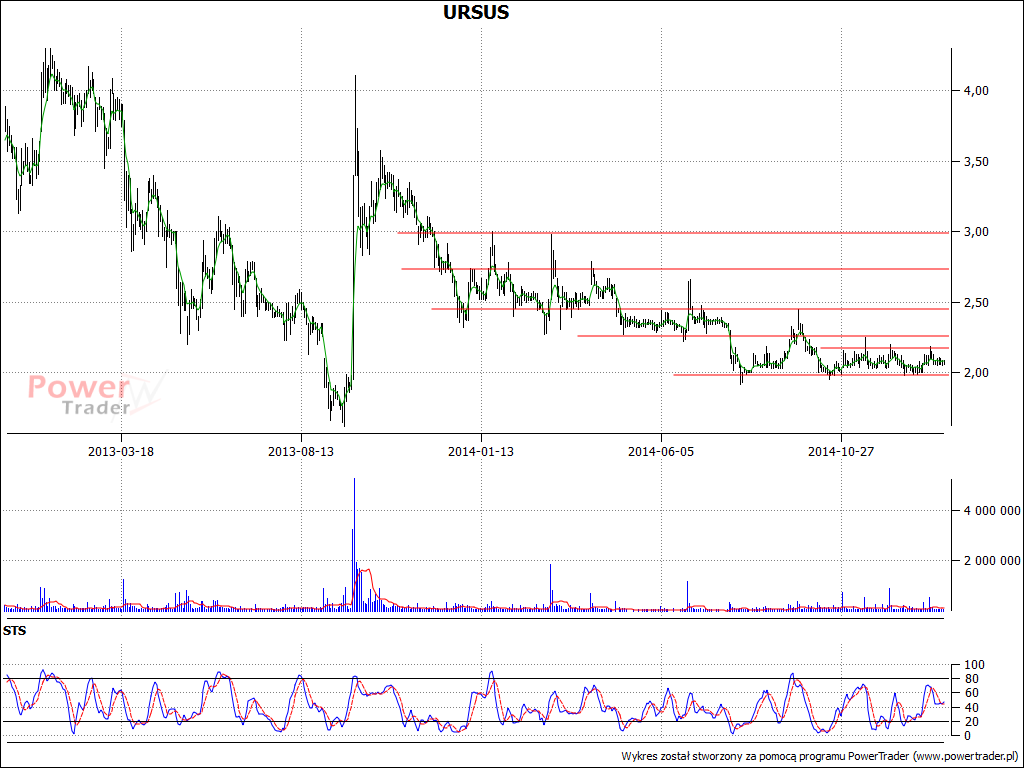Click the 80 stochastic axis label
The image size is (1024, 768).
(970, 679)
